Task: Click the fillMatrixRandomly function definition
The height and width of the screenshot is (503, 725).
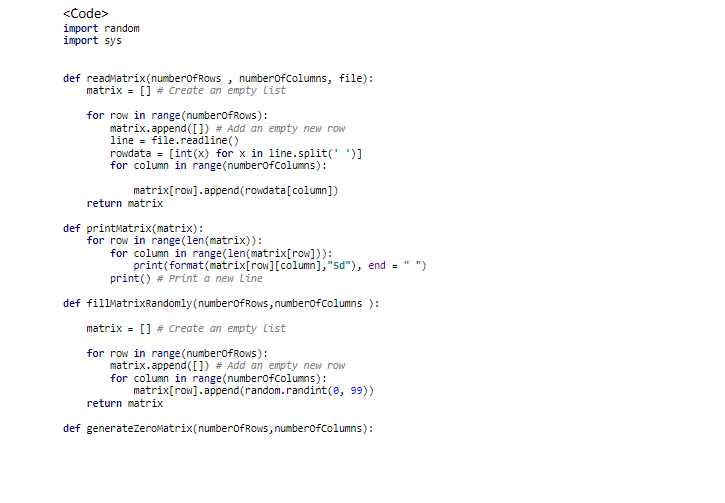Action: (221, 304)
